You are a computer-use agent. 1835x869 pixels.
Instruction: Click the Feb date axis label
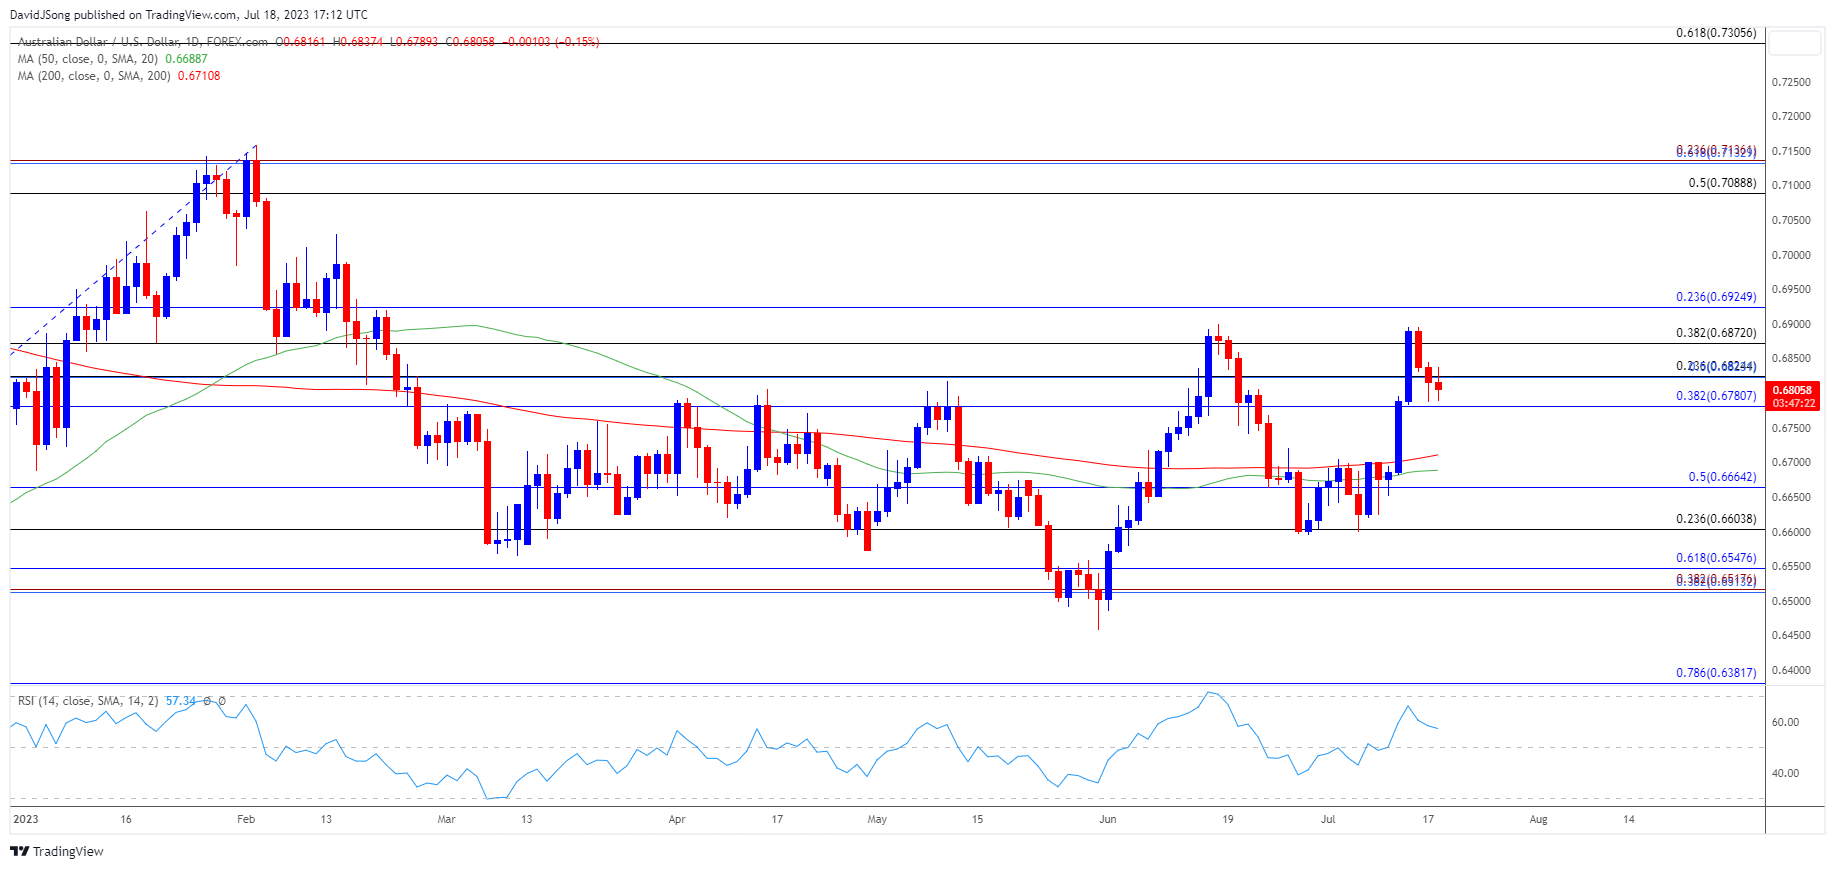click(246, 819)
